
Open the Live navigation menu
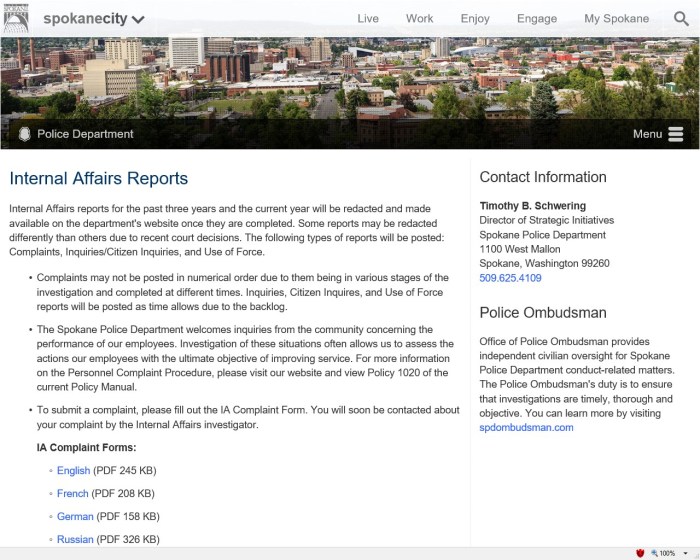pyautogui.click(x=368, y=19)
